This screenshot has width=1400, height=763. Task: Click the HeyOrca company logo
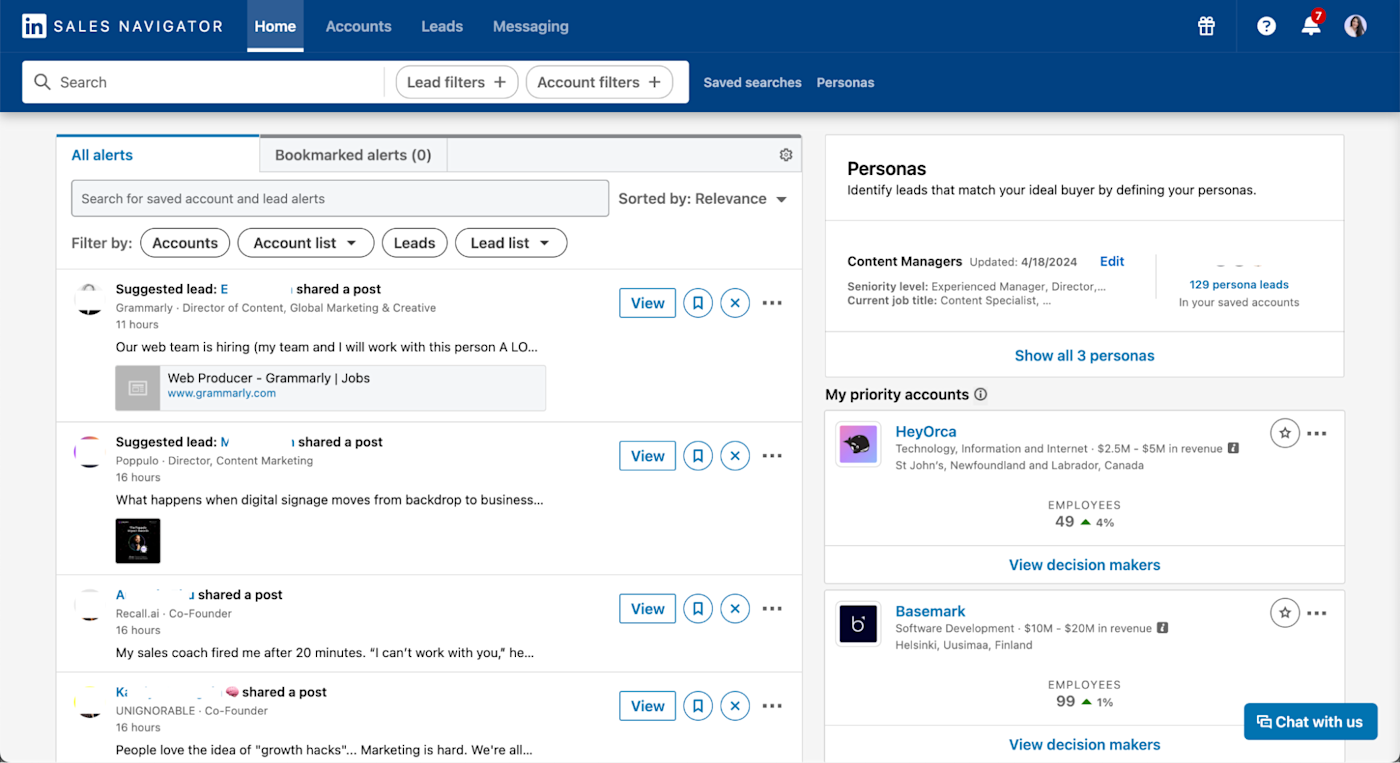click(858, 444)
